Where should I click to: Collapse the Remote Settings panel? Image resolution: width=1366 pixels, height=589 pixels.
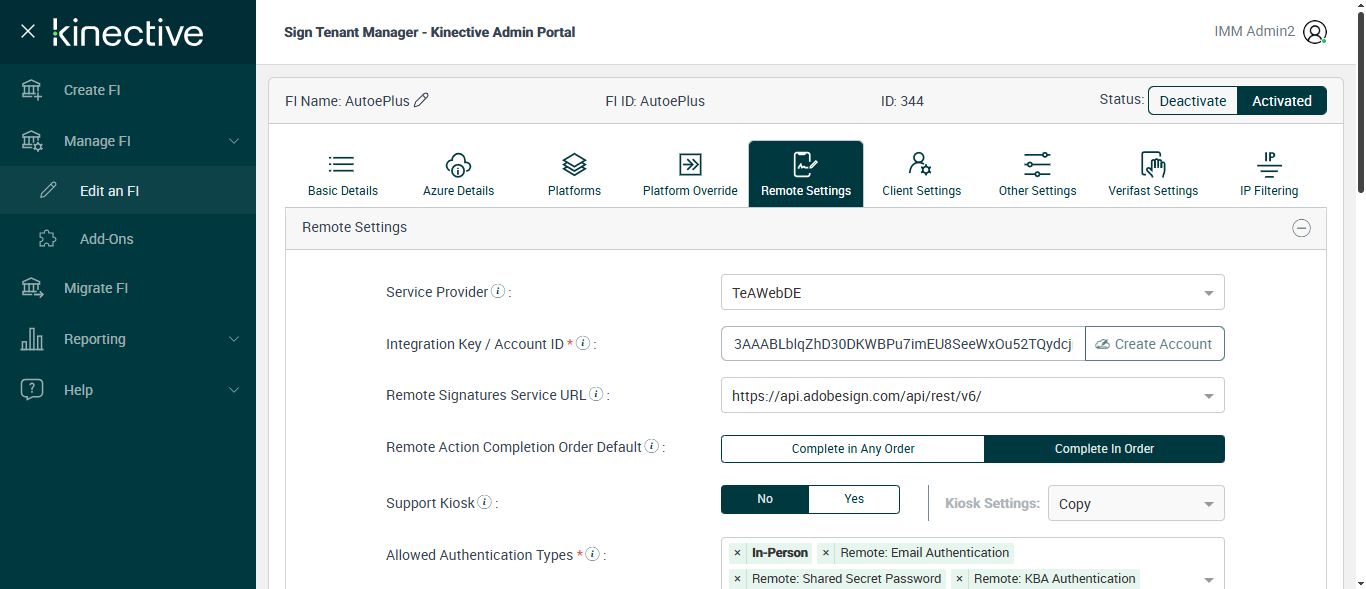tap(1301, 228)
